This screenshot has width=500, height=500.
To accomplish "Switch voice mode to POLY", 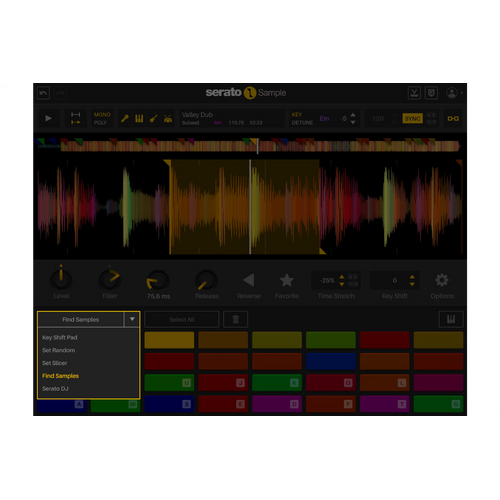I will coord(100,123).
